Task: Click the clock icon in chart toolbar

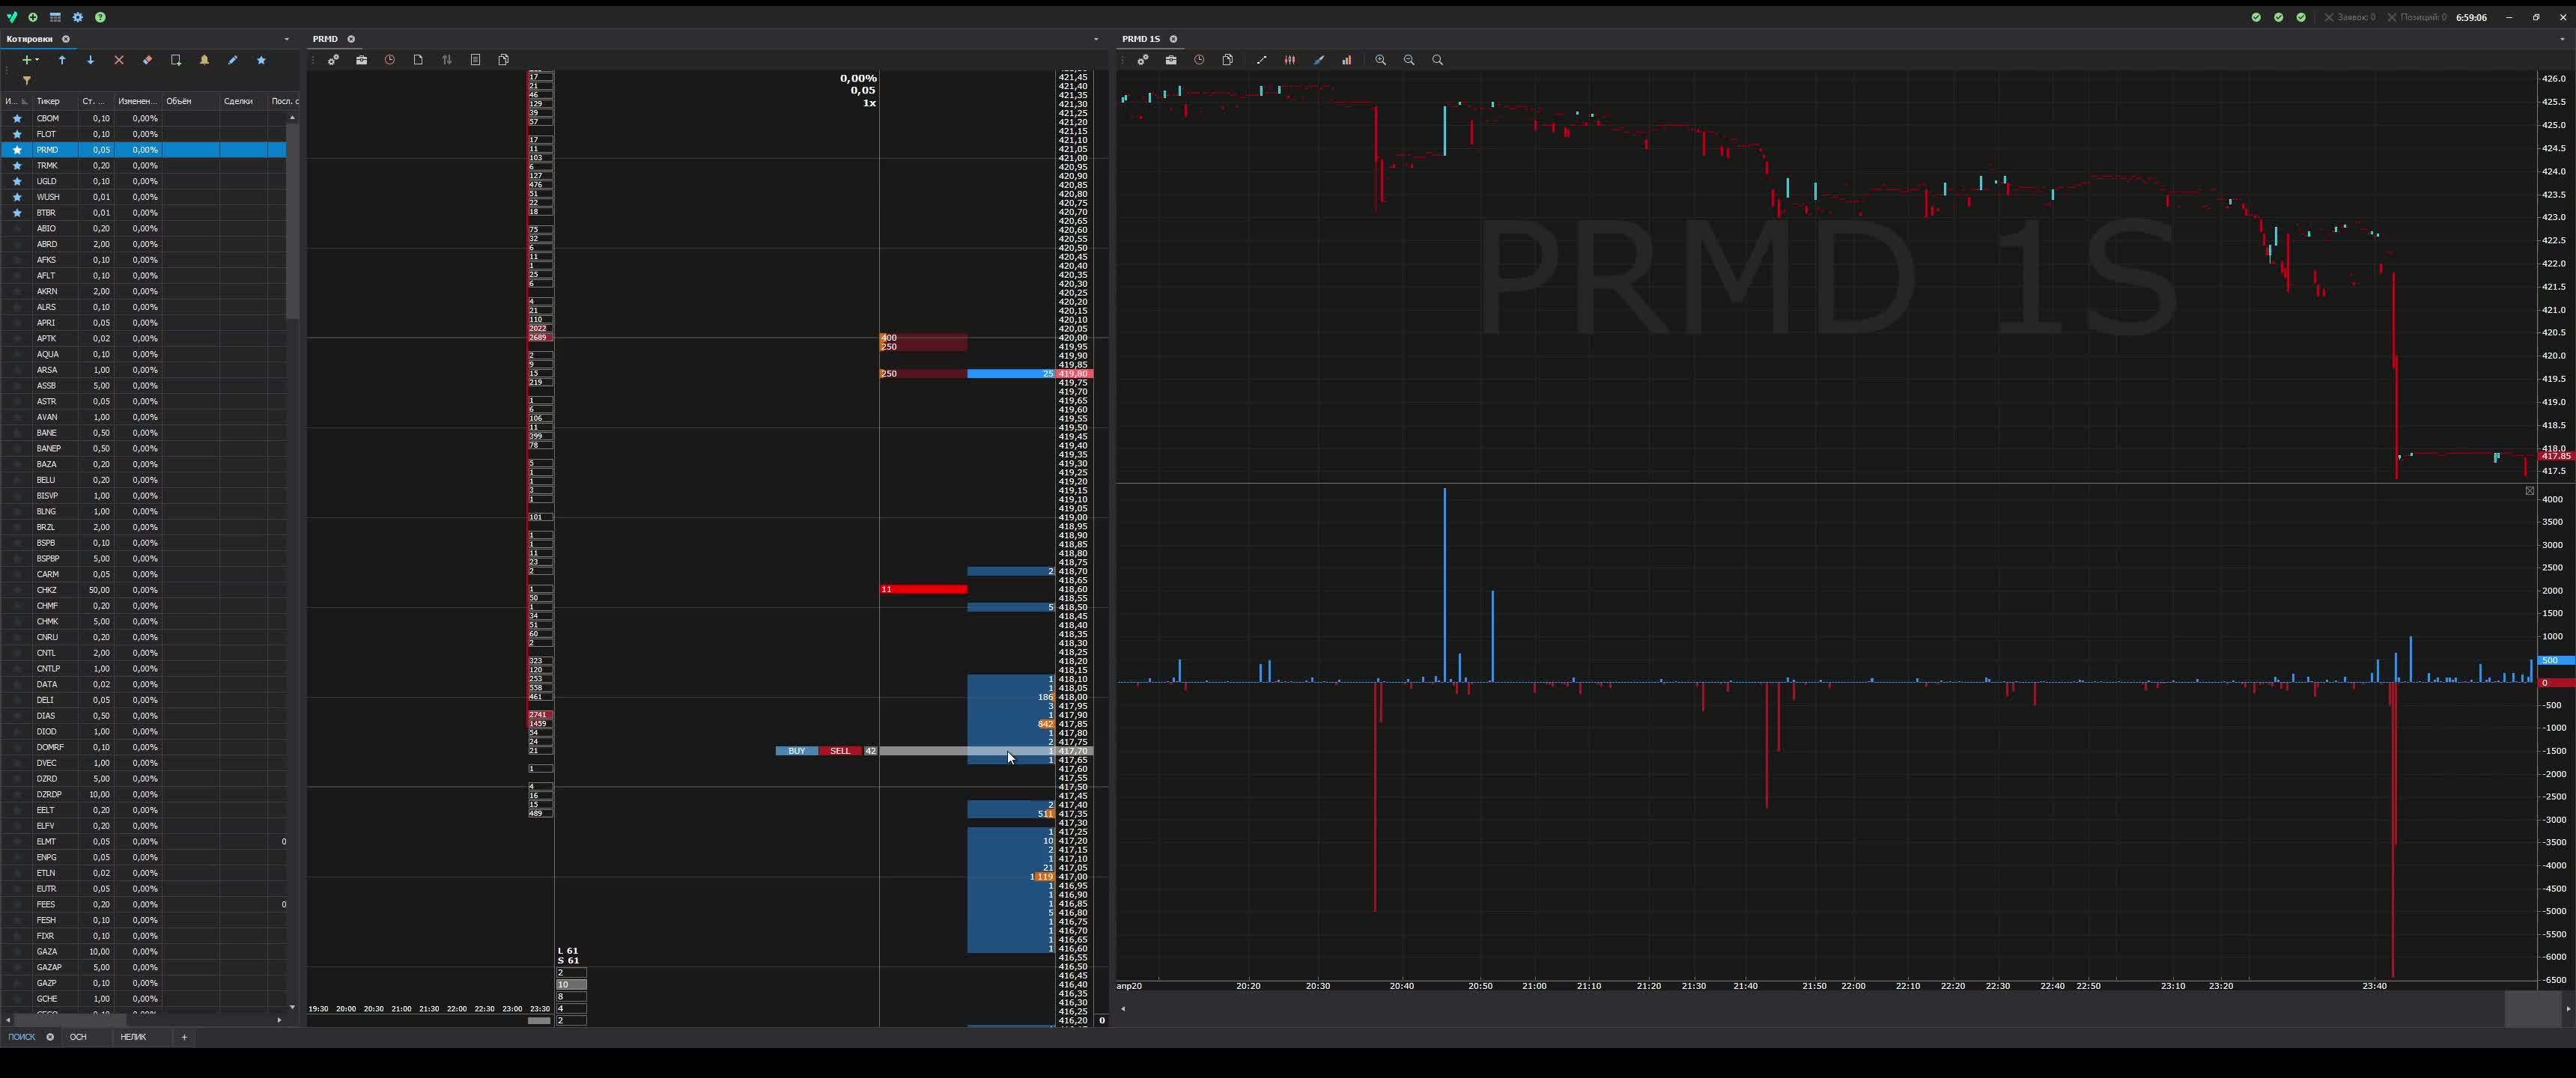Action: tap(1199, 60)
